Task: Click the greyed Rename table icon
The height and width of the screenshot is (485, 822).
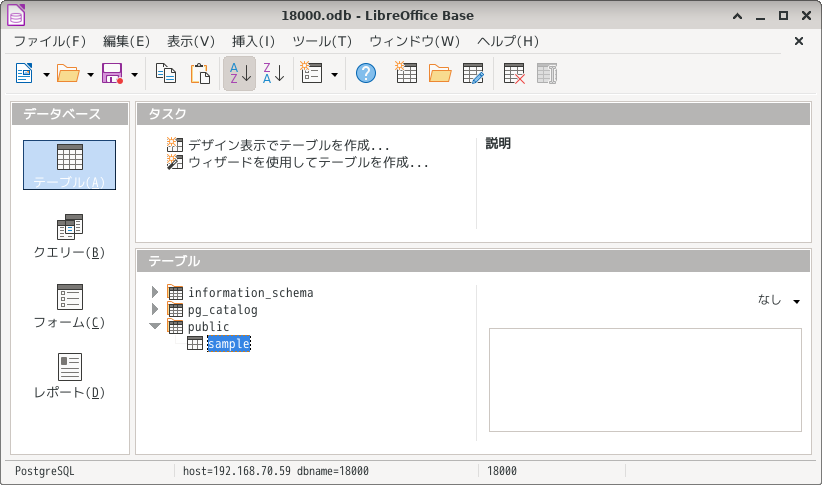Action: [547, 73]
